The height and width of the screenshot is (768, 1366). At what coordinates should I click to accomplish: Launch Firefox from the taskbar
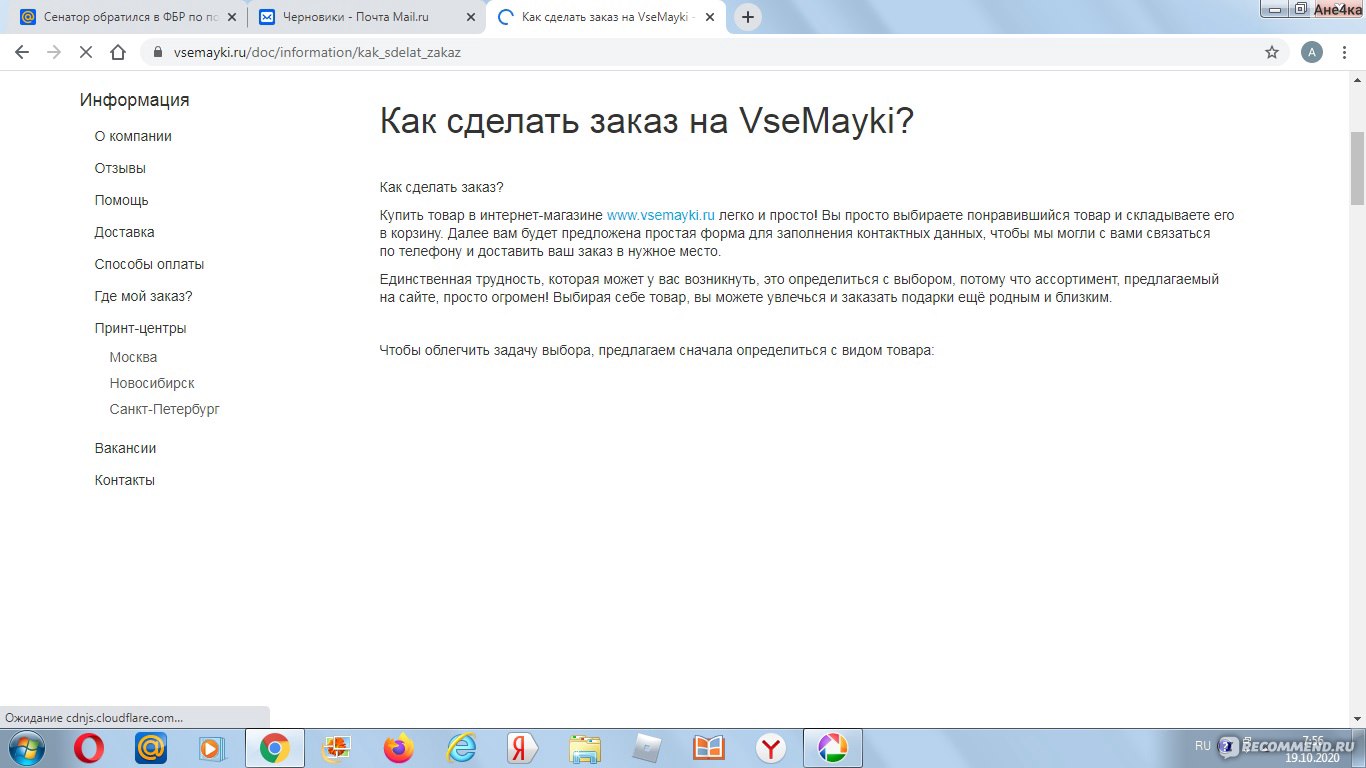click(398, 748)
